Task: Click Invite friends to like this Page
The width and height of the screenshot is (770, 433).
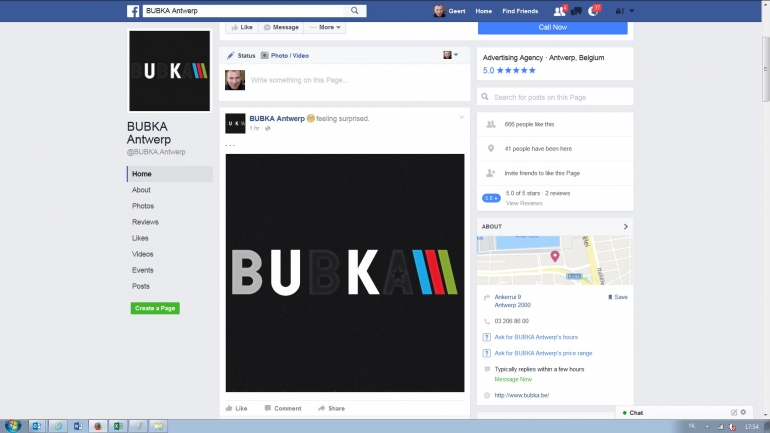Action: pos(542,173)
